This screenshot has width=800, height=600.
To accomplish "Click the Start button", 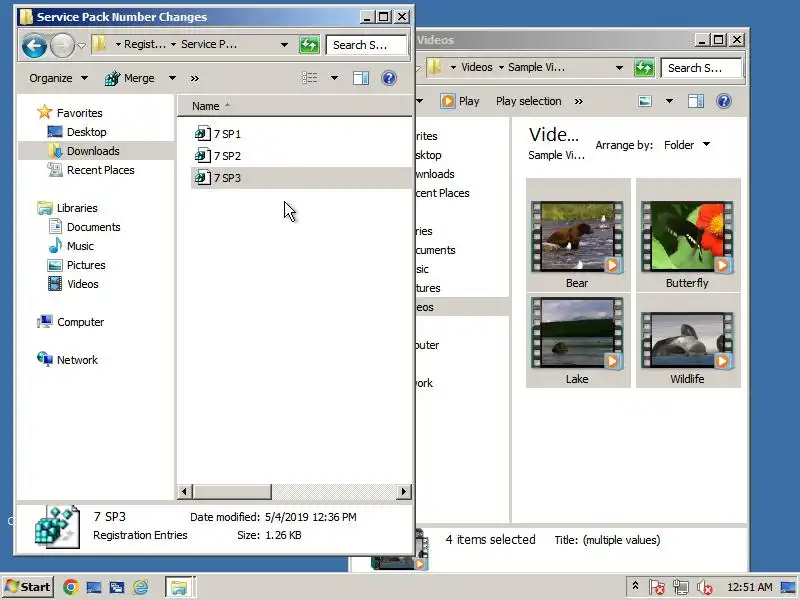I will tap(28, 587).
